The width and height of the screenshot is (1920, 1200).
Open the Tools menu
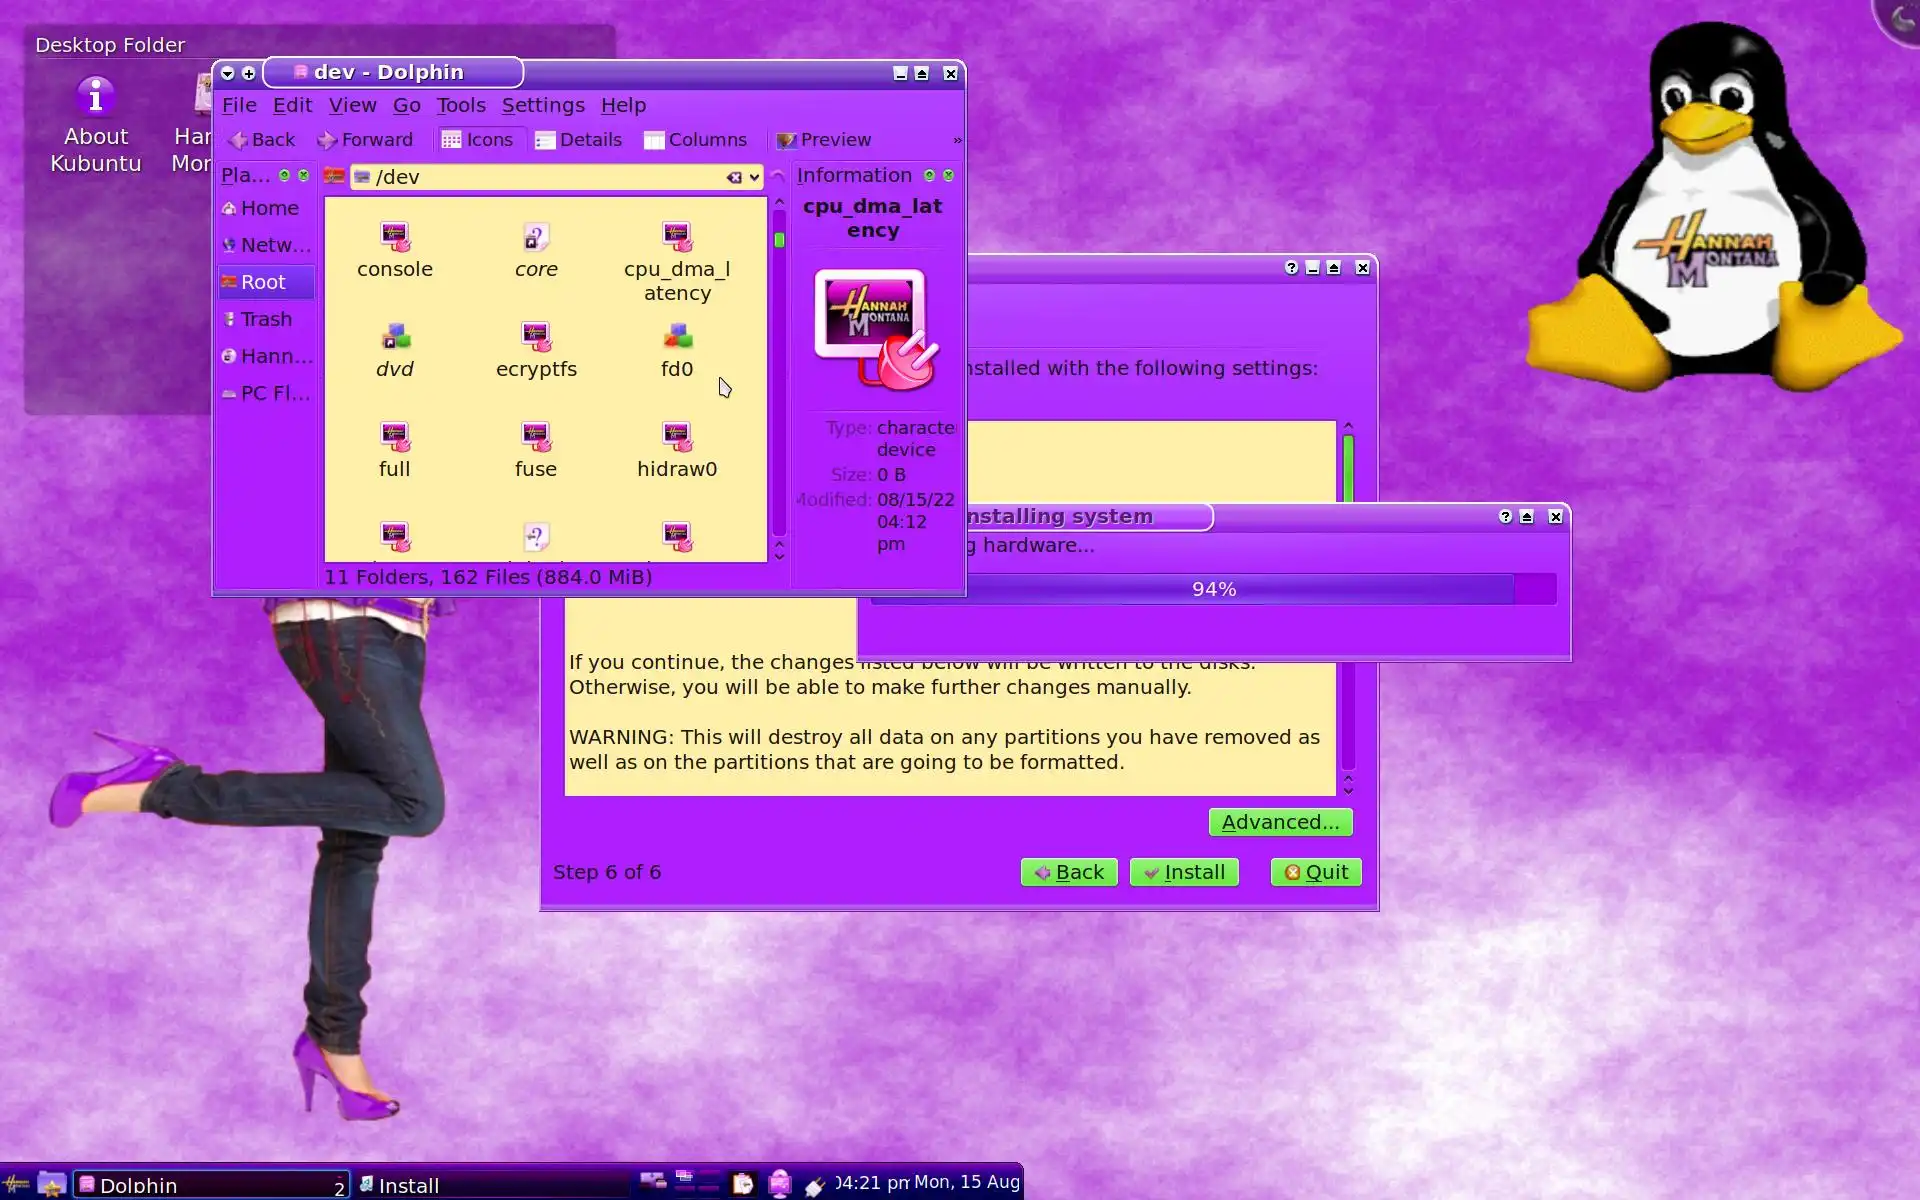460,105
